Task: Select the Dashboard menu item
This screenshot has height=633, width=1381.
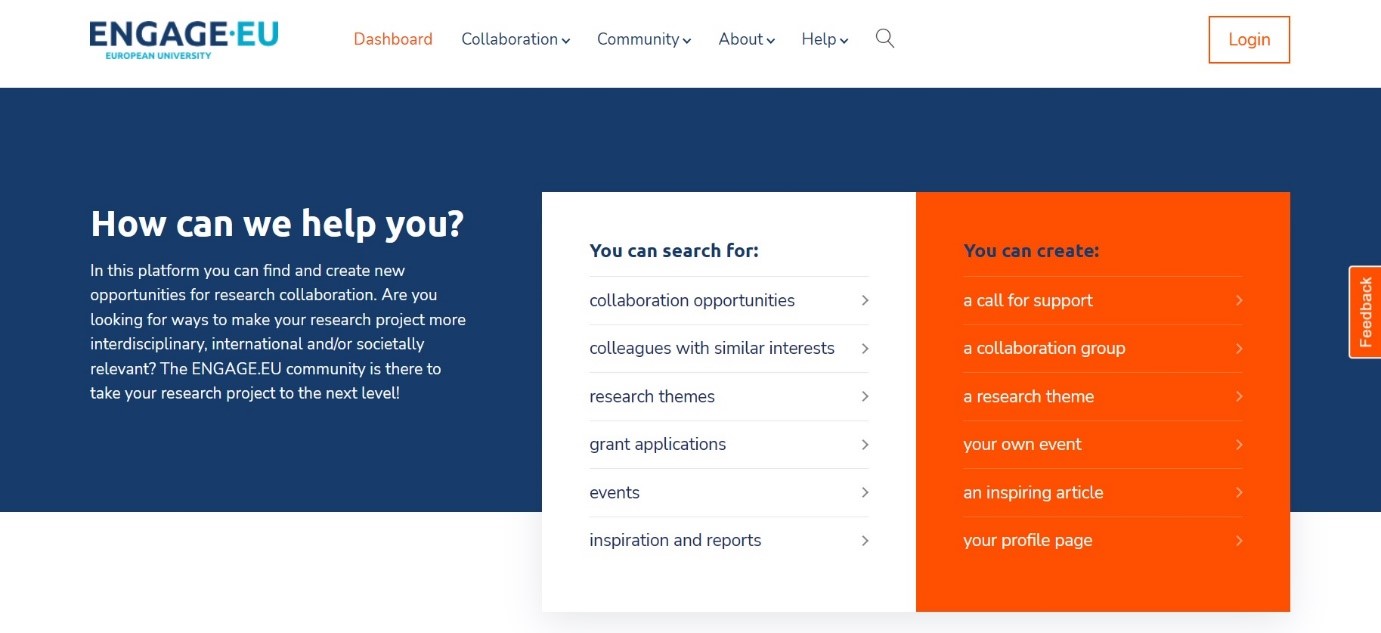Action: coord(392,39)
